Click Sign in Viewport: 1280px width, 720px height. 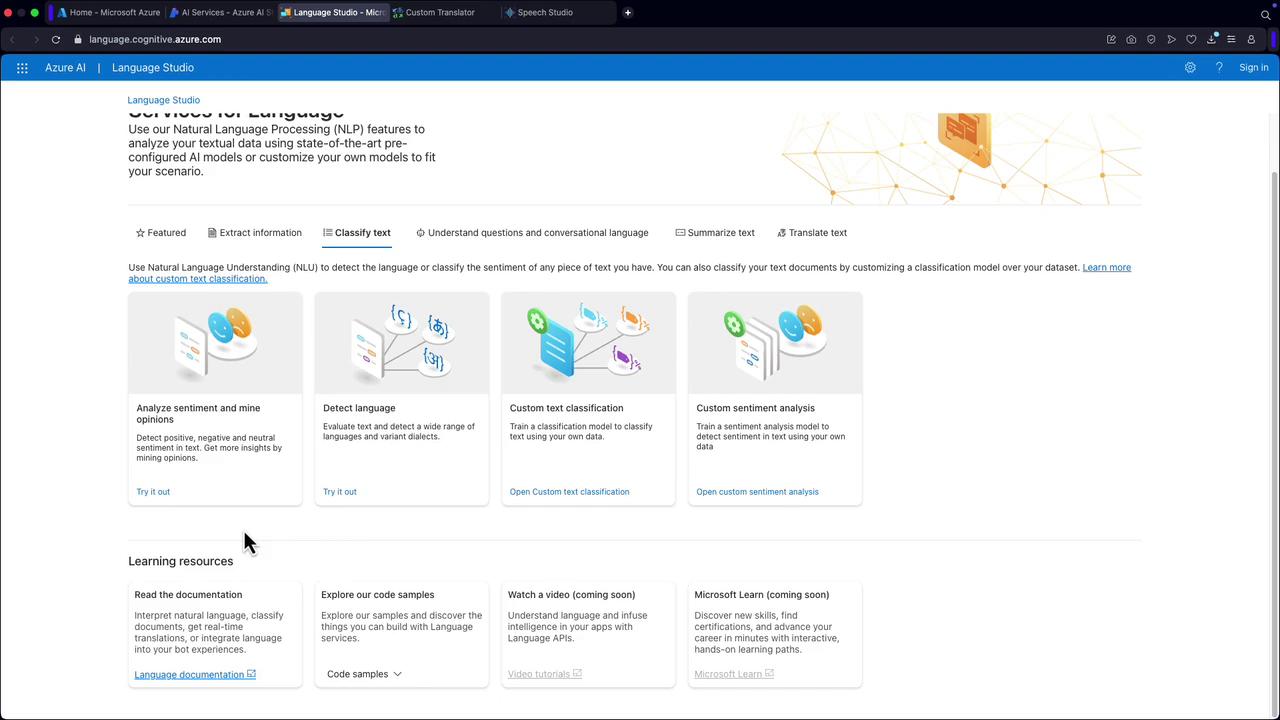click(1253, 68)
